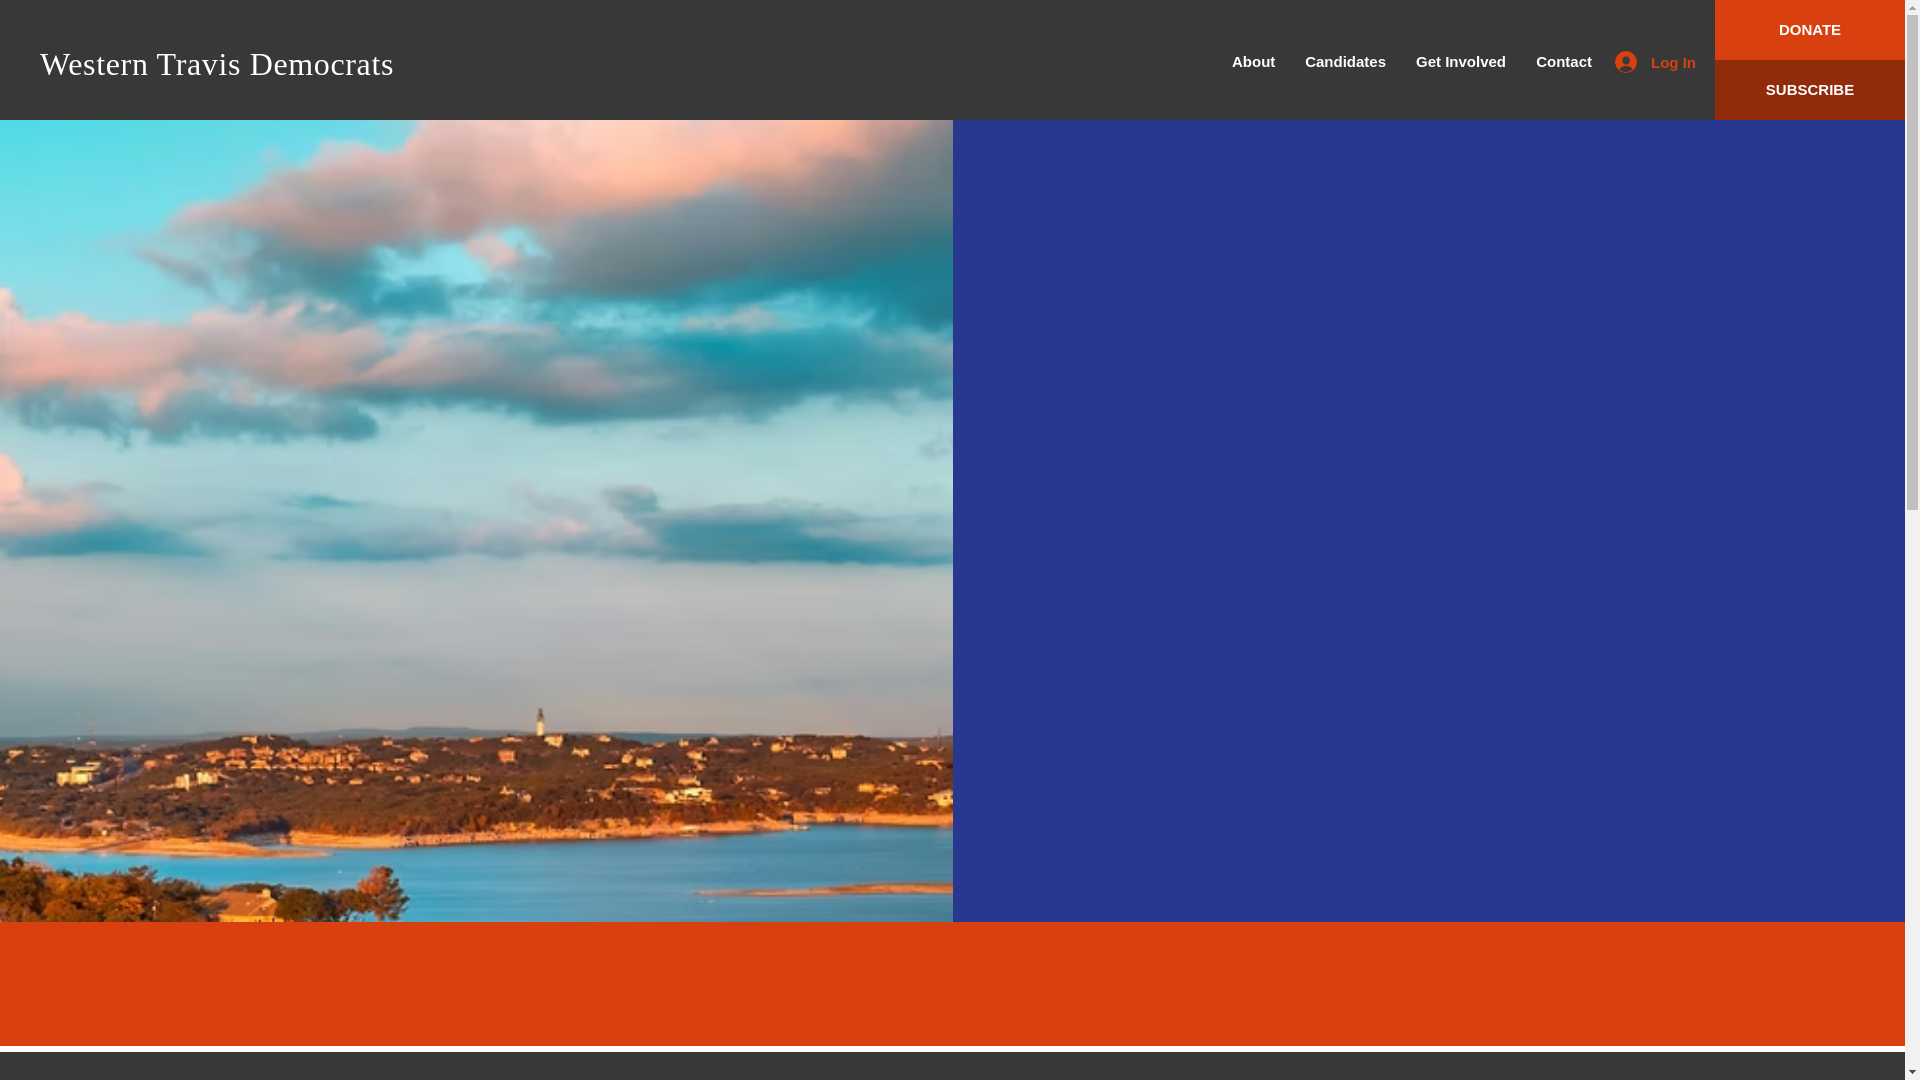Screen dimensions: 1920x1080
Task: Open the Candidates menu item
Action: click(1345, 62)
